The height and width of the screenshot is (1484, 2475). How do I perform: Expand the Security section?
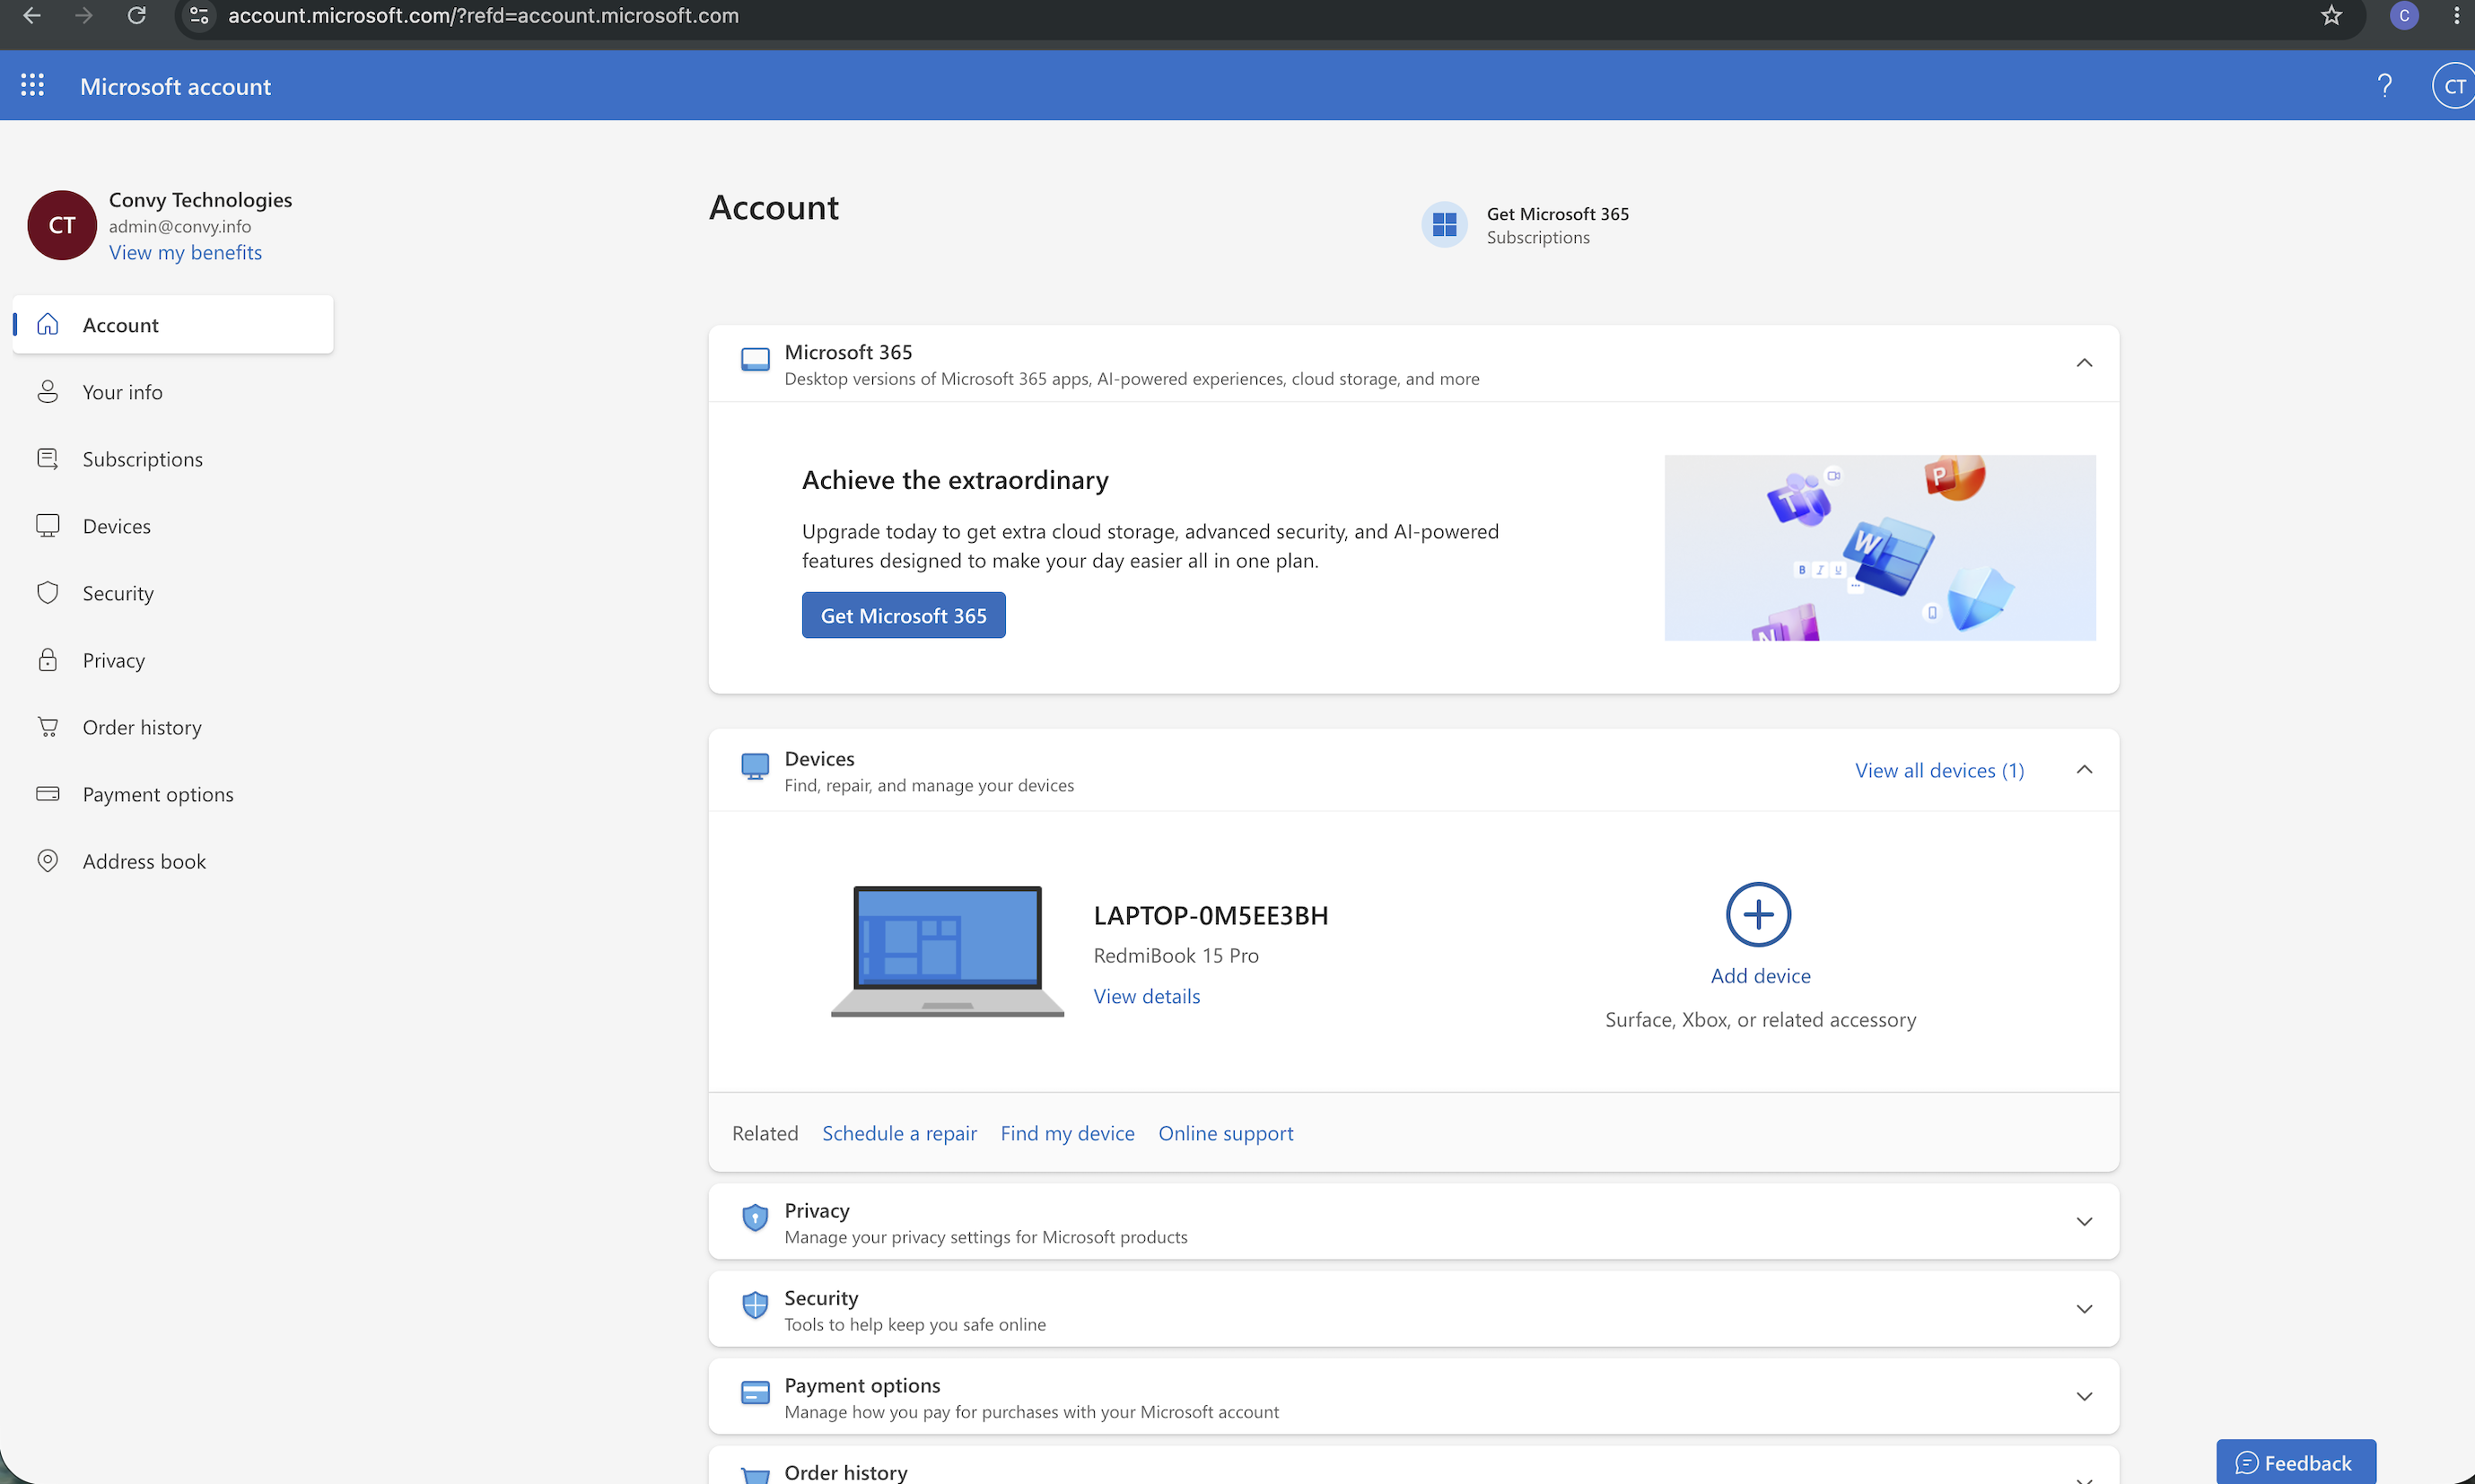click(x=2084, y=1309)
